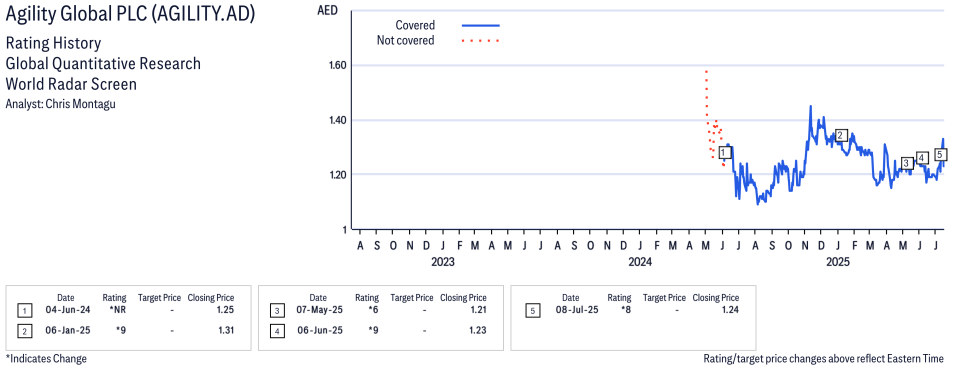Click the 2024 year label on axis

(640, 262)
